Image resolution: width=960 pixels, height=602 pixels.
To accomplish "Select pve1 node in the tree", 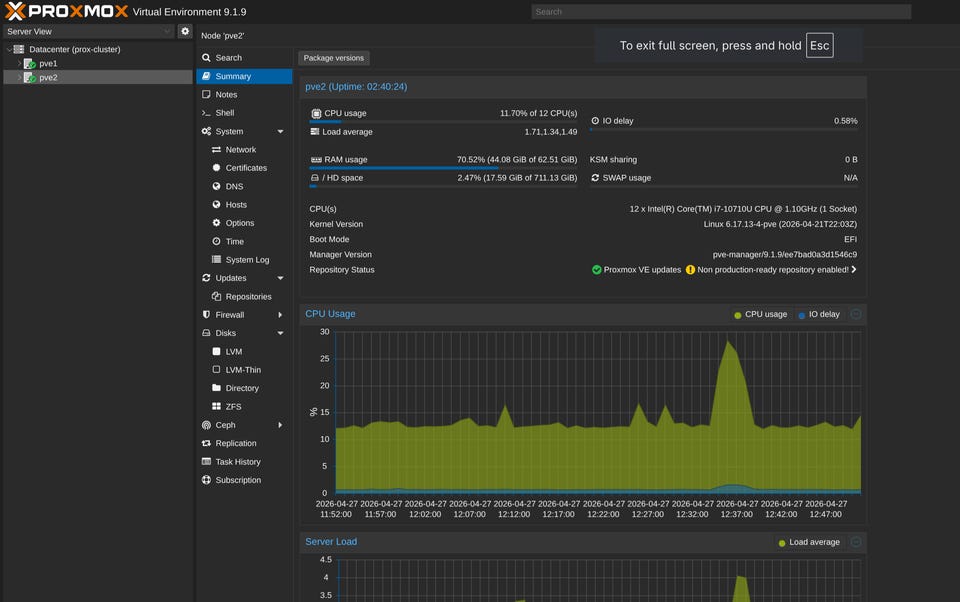I will coord(98,63).
